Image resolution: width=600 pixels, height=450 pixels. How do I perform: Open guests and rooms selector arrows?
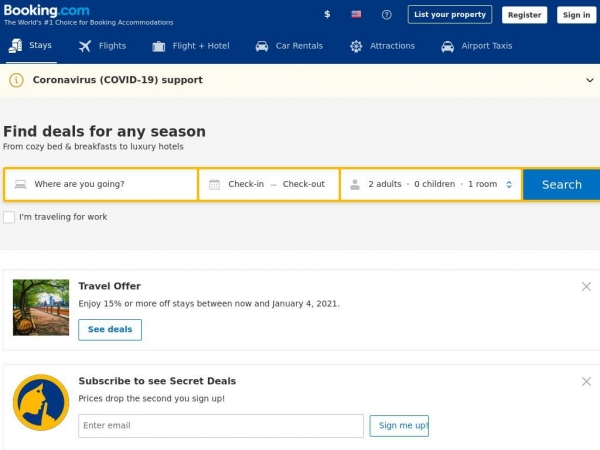tap(509, 184)
